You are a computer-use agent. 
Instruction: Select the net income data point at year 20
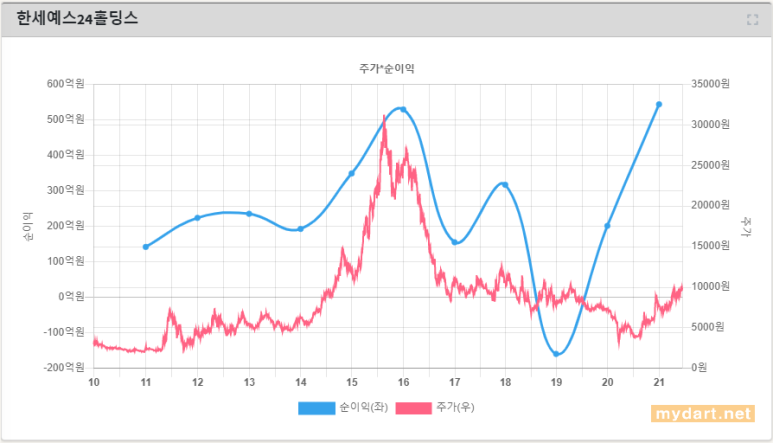(x=607, y=226)
